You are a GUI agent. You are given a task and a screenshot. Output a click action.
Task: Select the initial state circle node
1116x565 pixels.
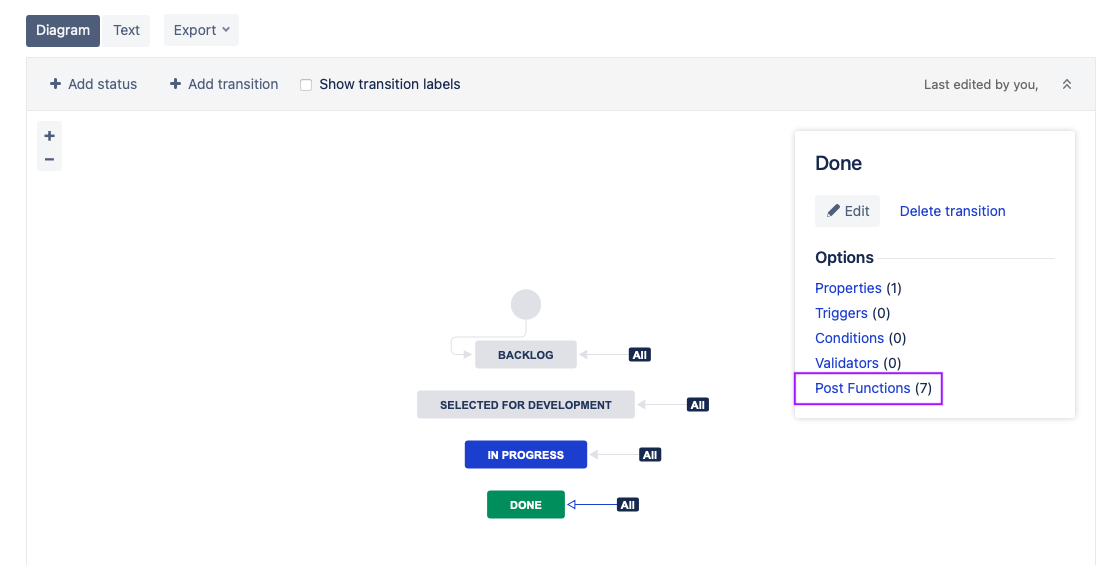526,305
